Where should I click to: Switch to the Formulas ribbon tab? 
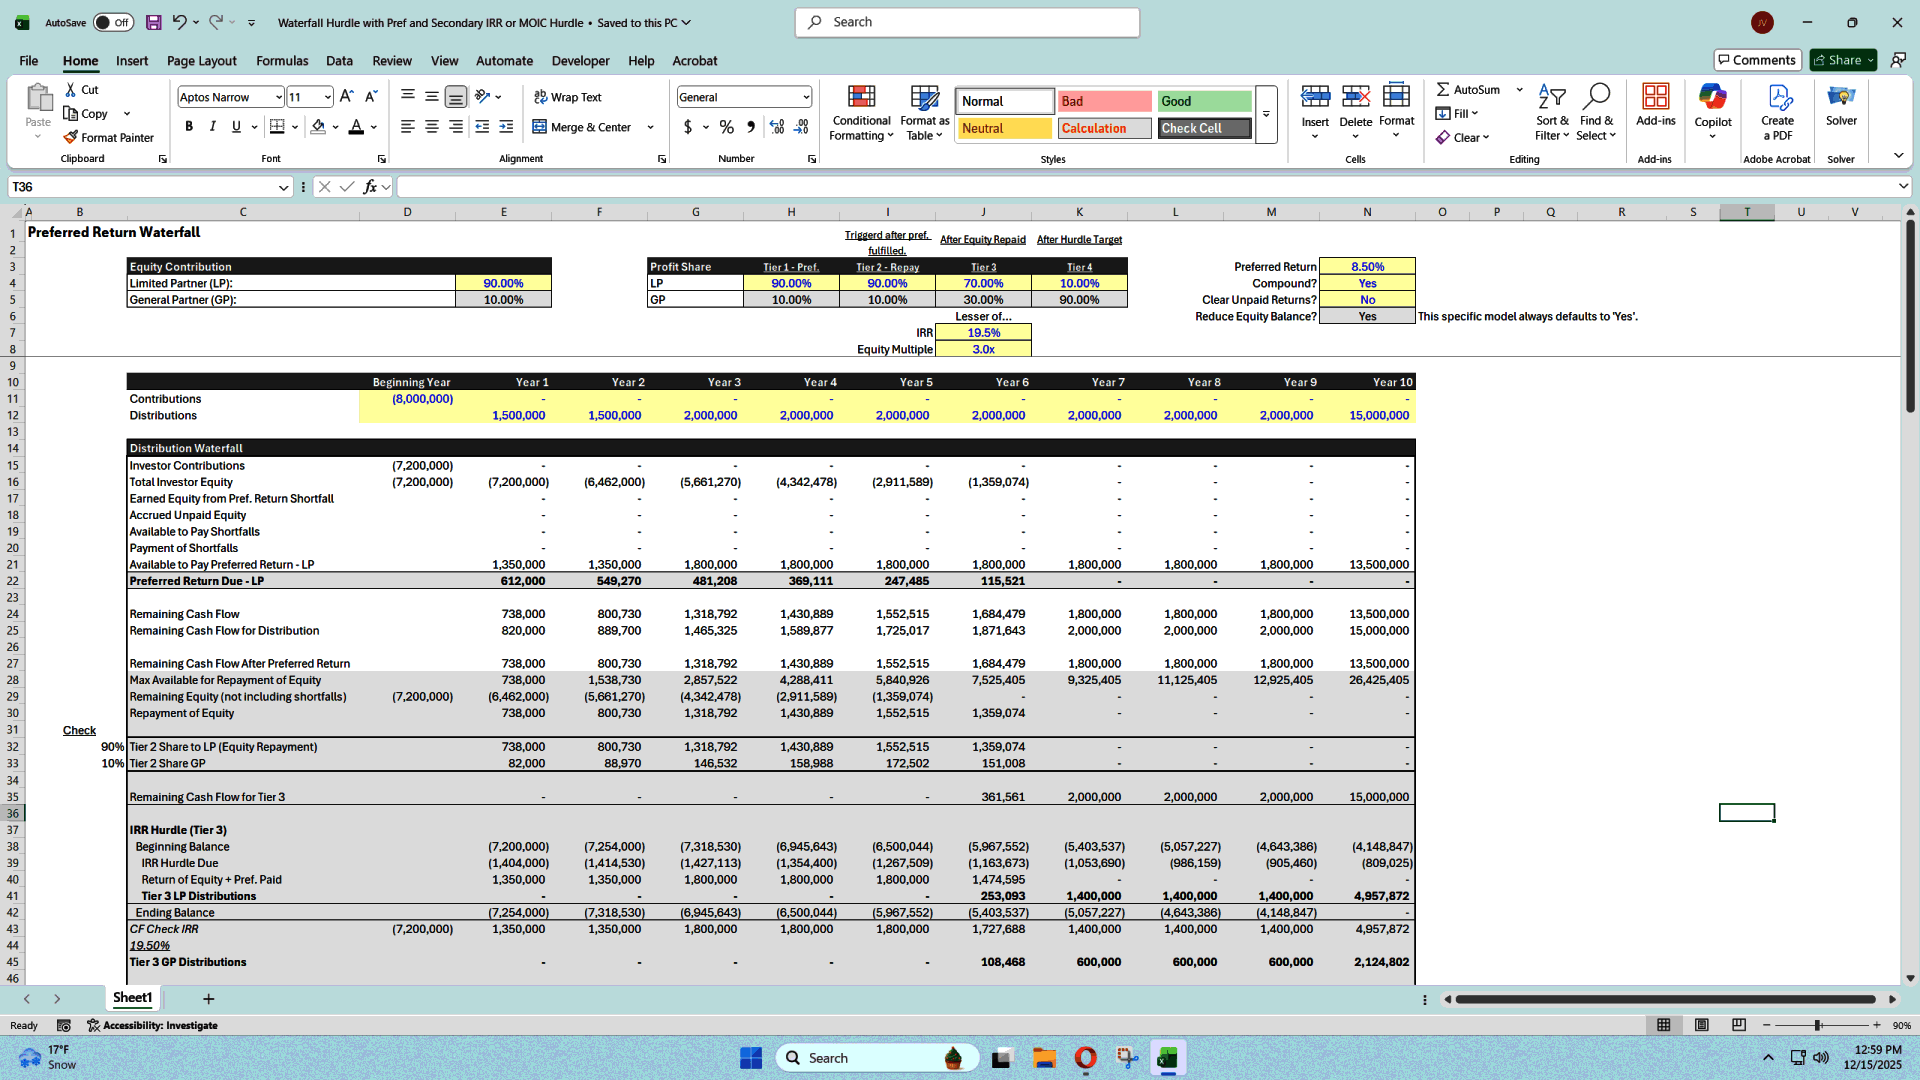(282, 61)
